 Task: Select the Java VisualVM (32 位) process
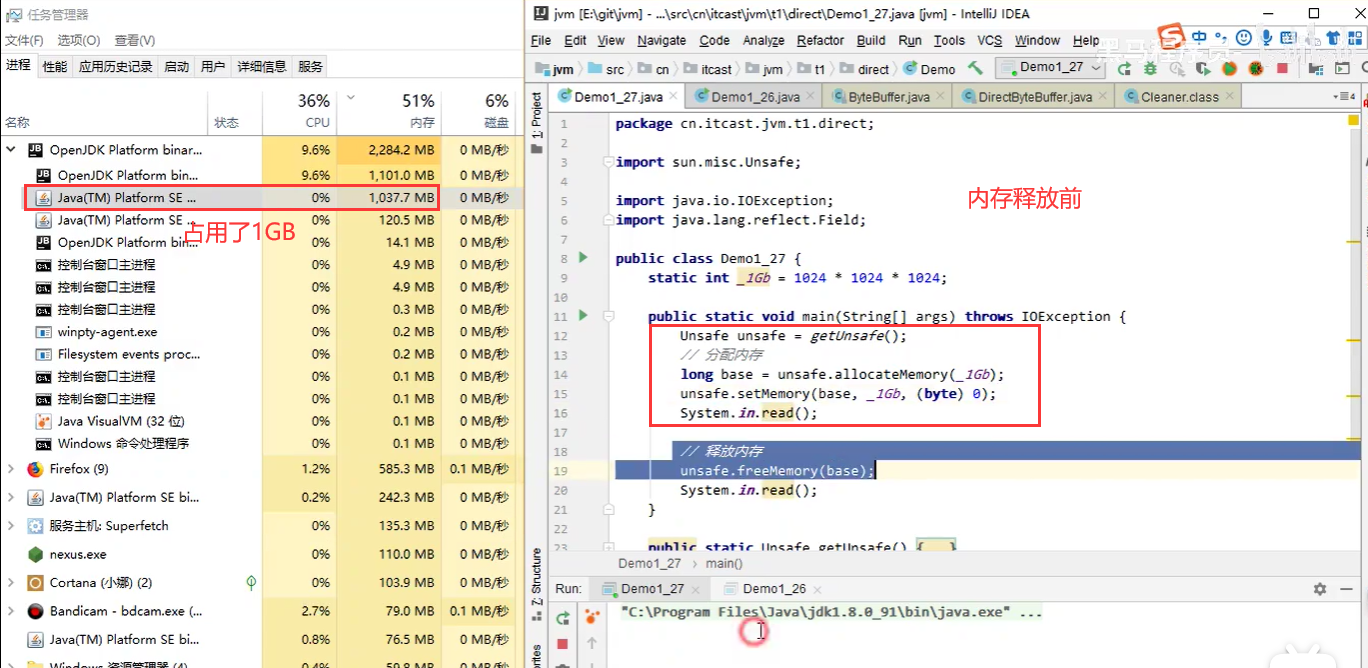(x=262, y=421)
